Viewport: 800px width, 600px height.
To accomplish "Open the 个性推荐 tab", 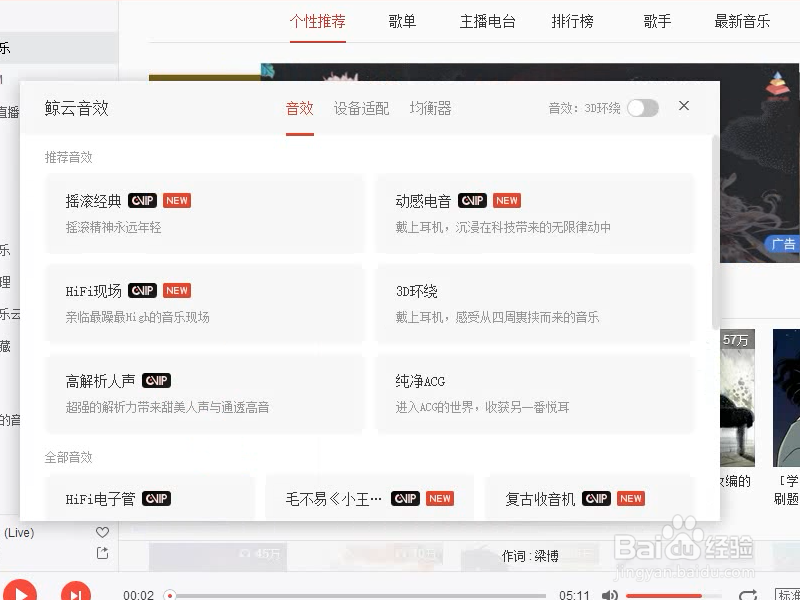I will coord(318,21).
